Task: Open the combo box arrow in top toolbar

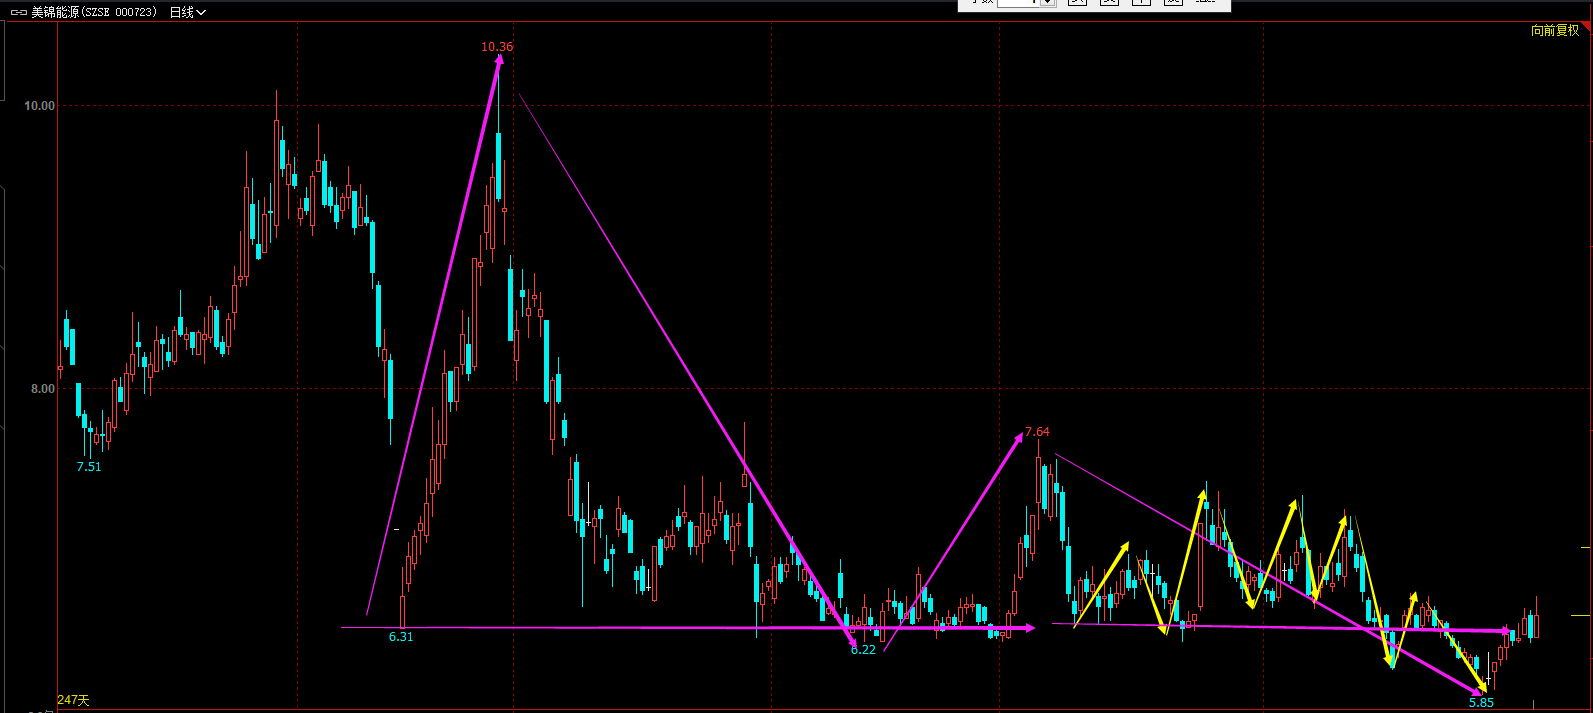Action: point(1047,3)
